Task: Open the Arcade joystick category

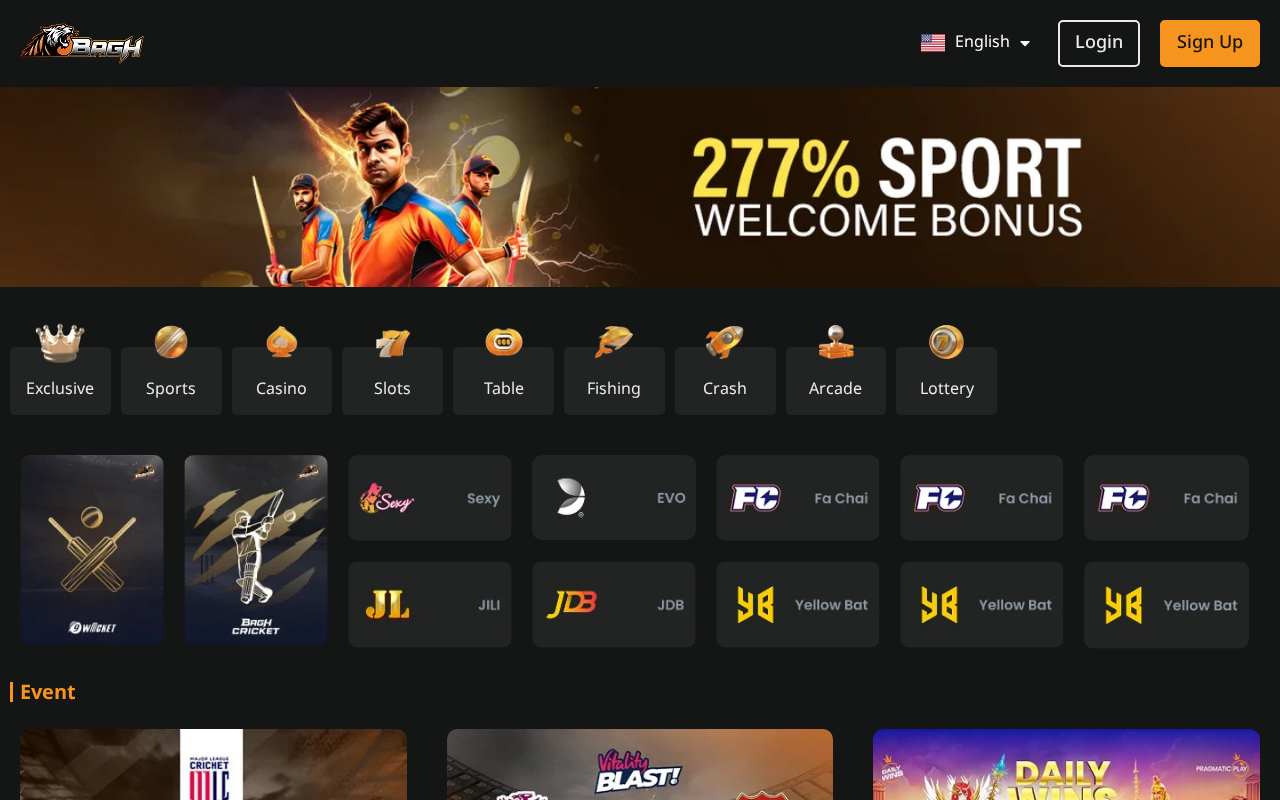Action: [x=836, y=370]
